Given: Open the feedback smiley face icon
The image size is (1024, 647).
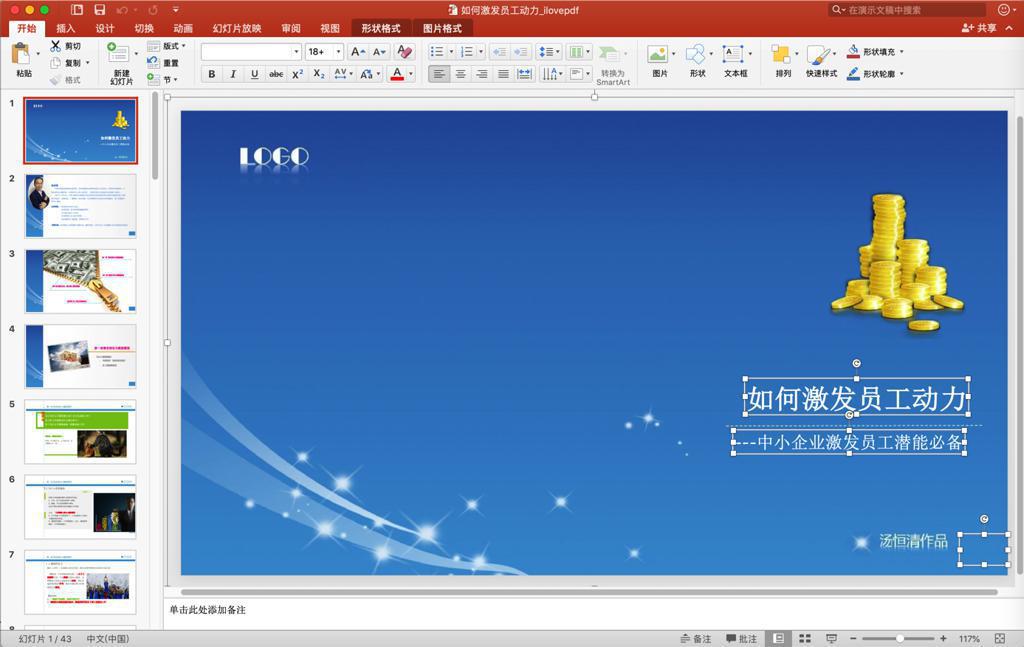Looking at the screenshot, I should pyautogui.click(x=1004, y=9).
